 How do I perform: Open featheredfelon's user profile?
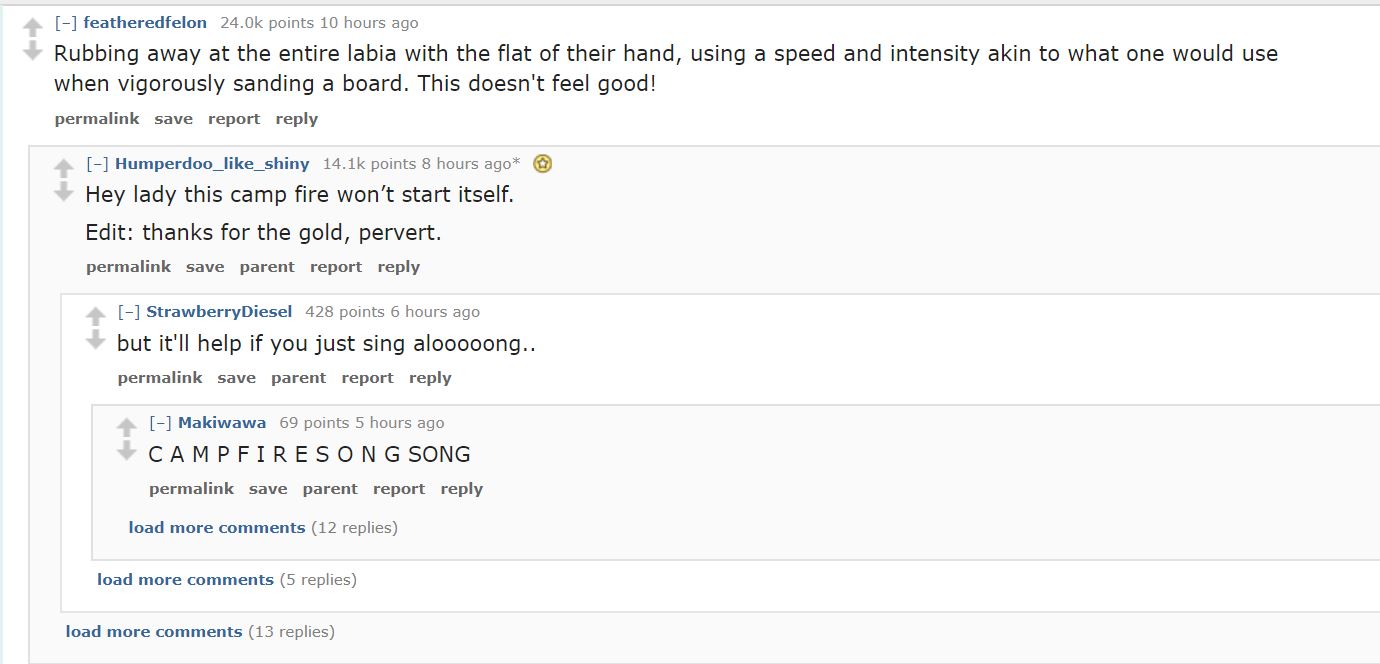pos(145,22)
